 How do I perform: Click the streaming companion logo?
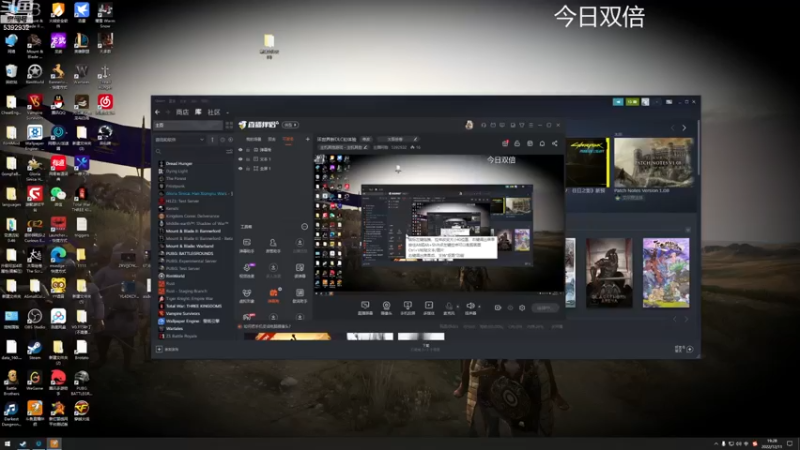(x=259, y=125)
